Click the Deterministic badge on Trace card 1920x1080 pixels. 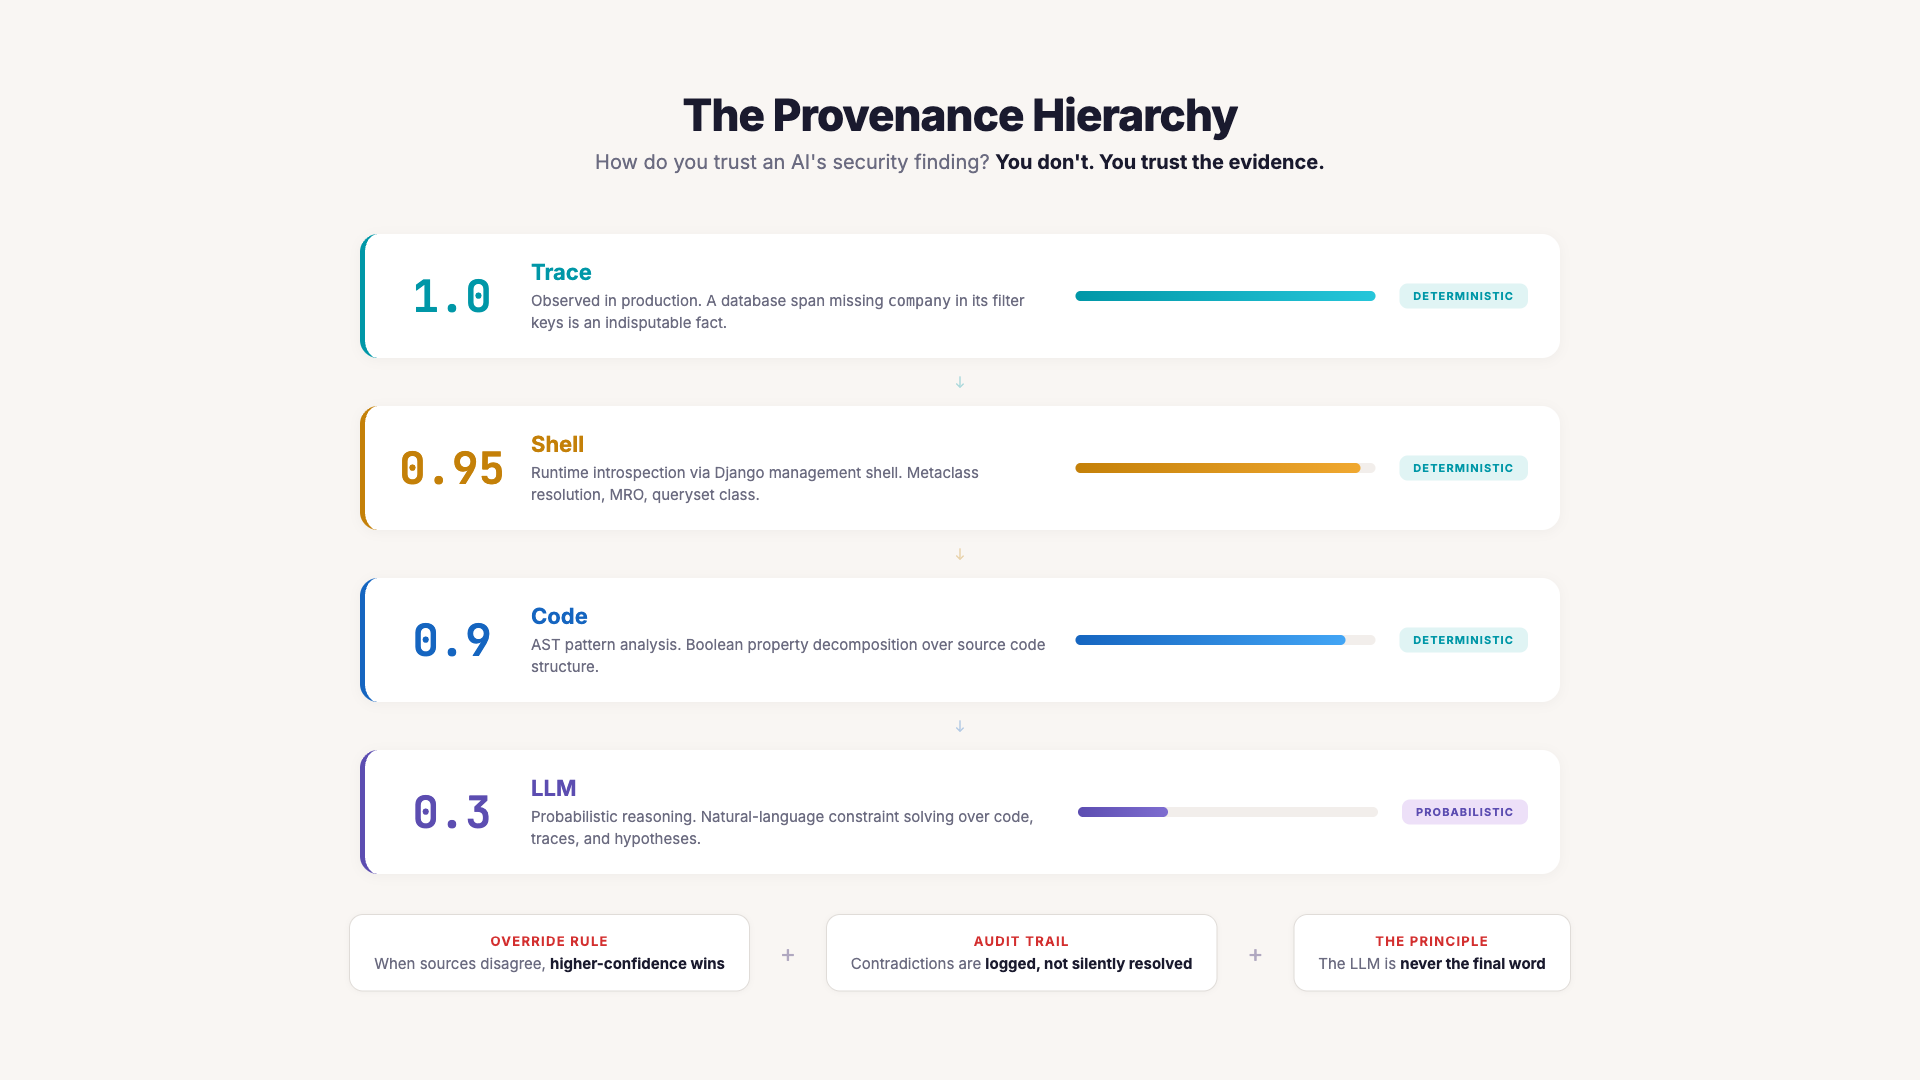pos(1463,296)
